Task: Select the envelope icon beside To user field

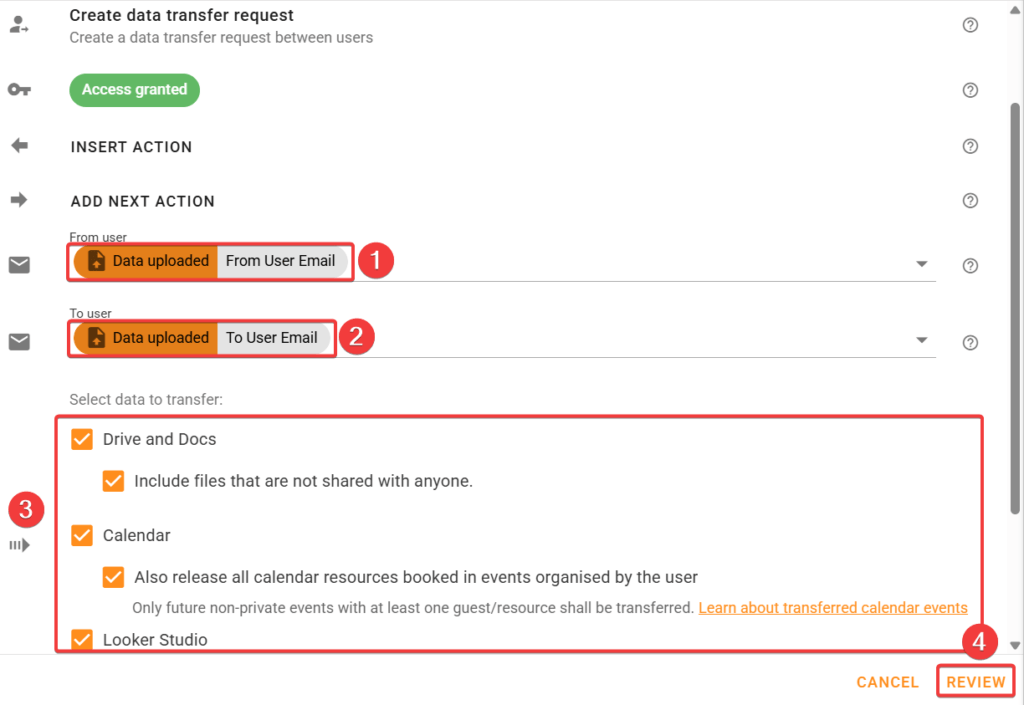Action: click(18, 341)
